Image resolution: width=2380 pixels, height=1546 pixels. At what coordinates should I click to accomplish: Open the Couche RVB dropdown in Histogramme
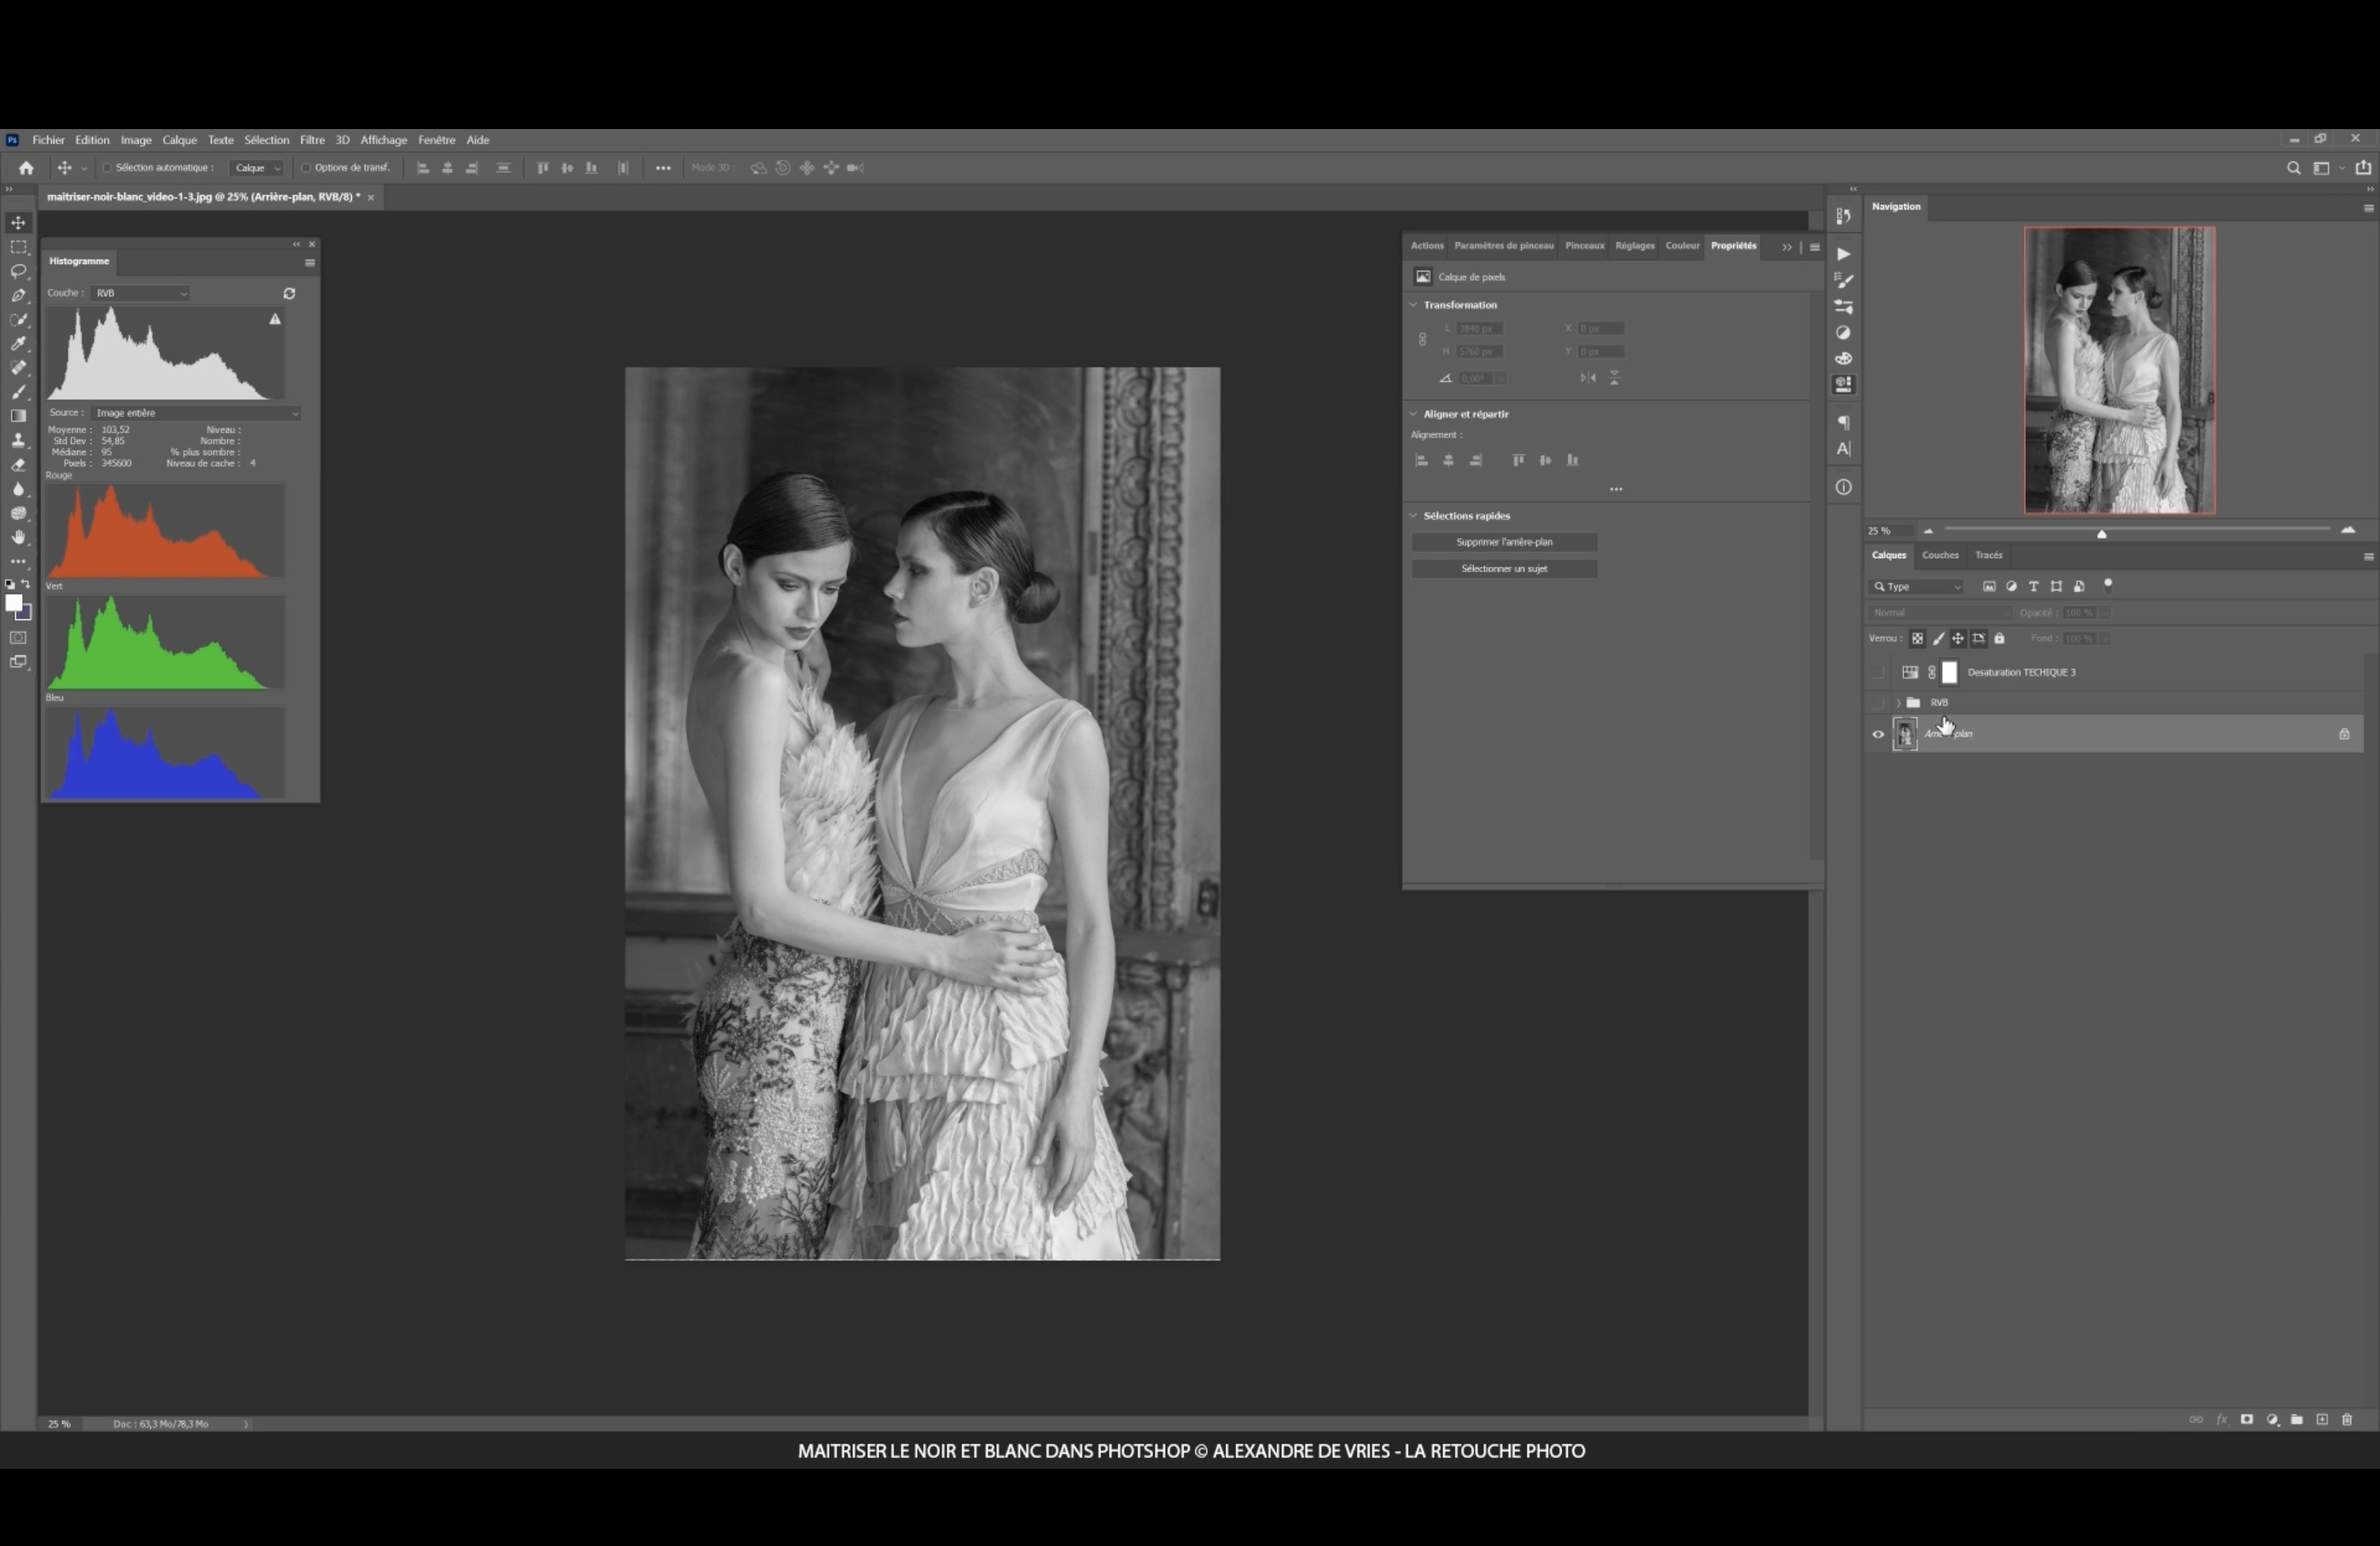pyautogui.click(x=140, y=294)
